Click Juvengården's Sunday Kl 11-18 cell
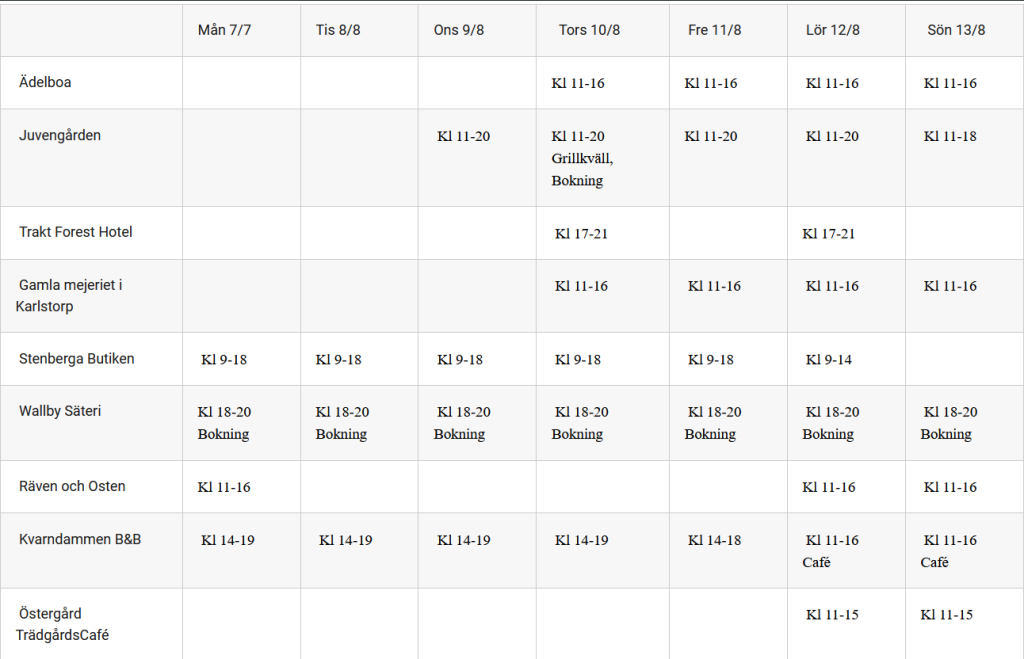1024x659 pixels. (x=950, y=136)
